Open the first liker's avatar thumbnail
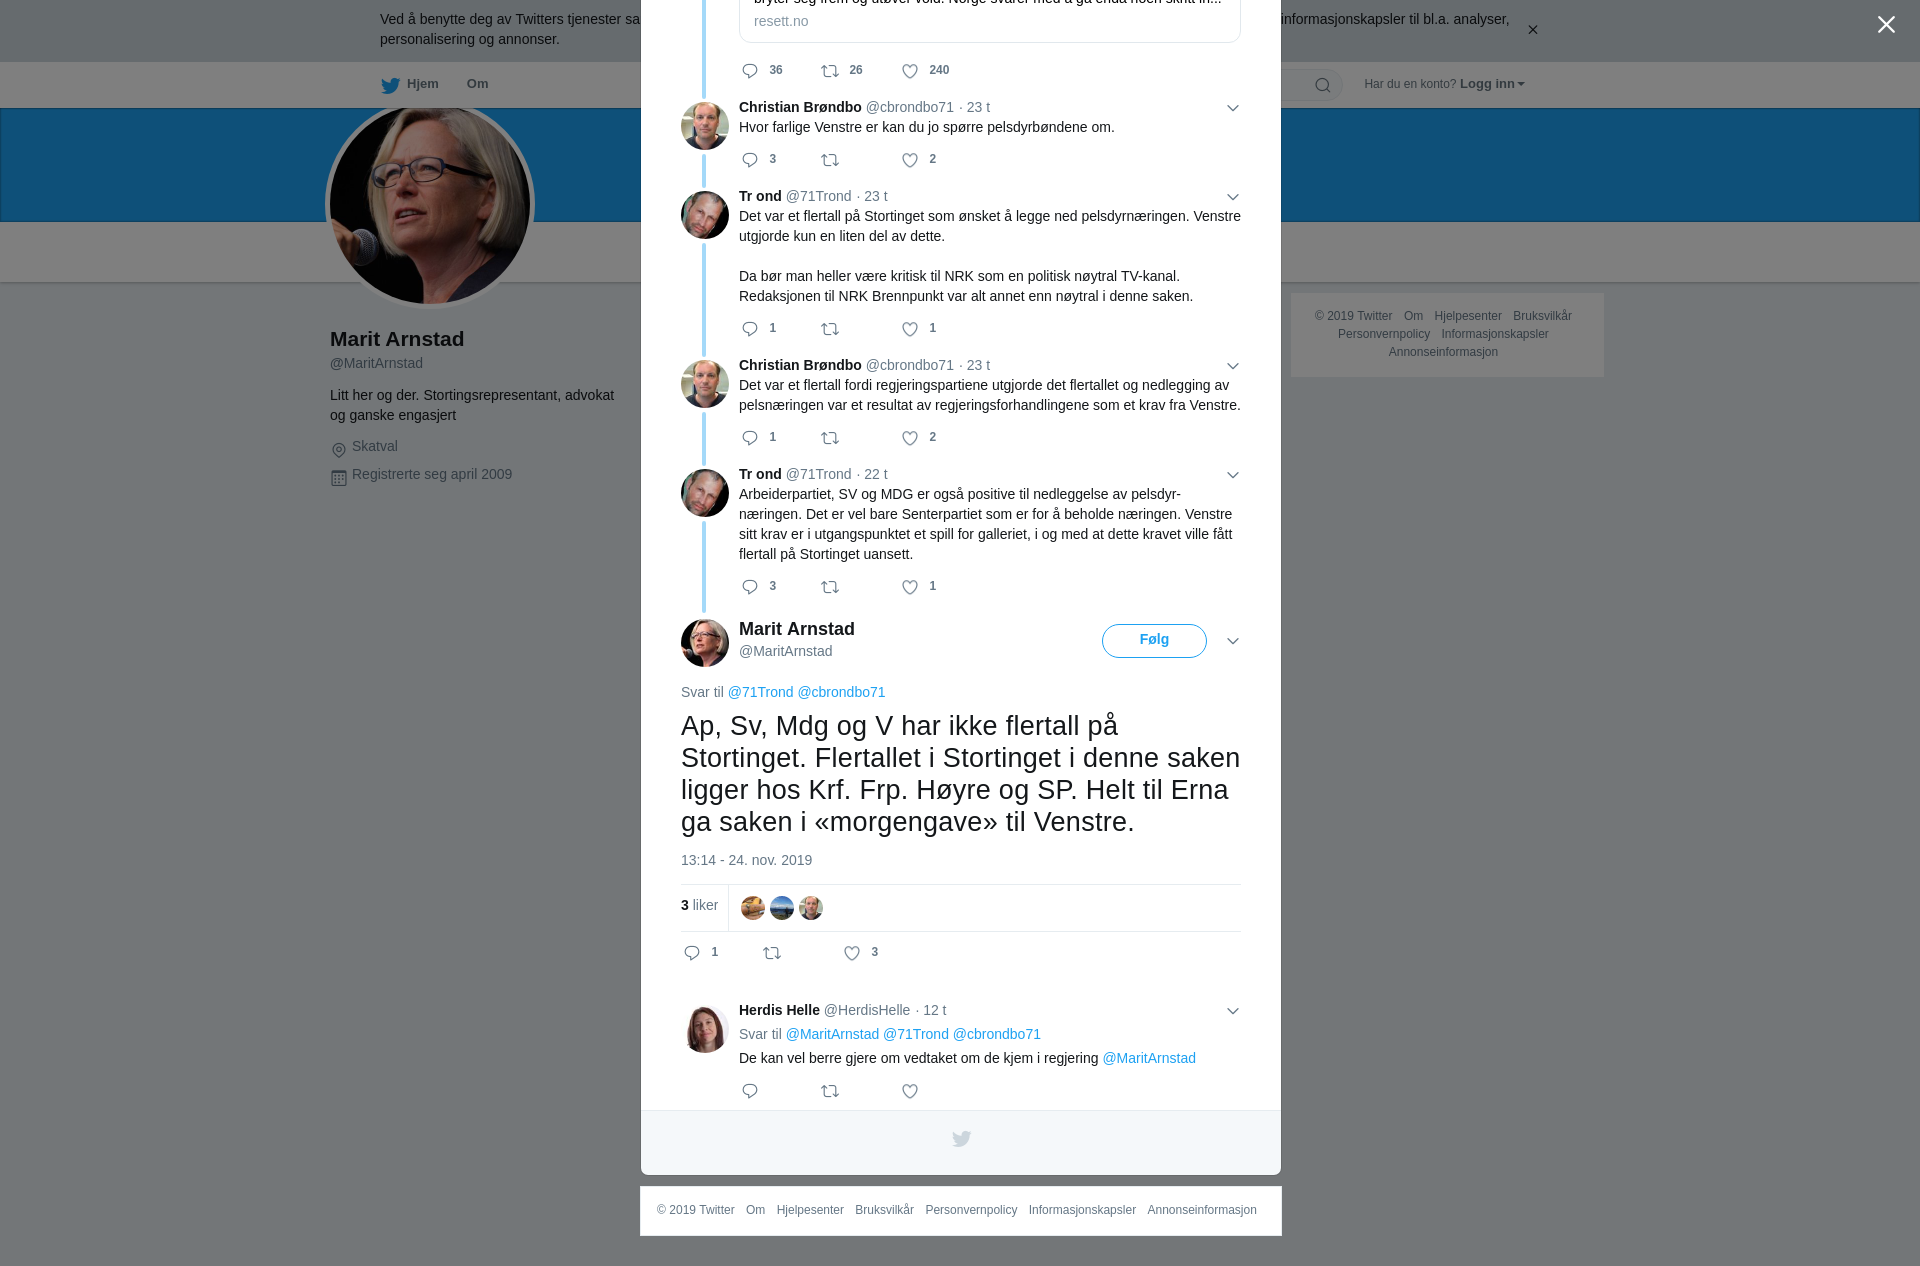The height and width of the screenshot is (1266, 1920). [x=753, y=908]
